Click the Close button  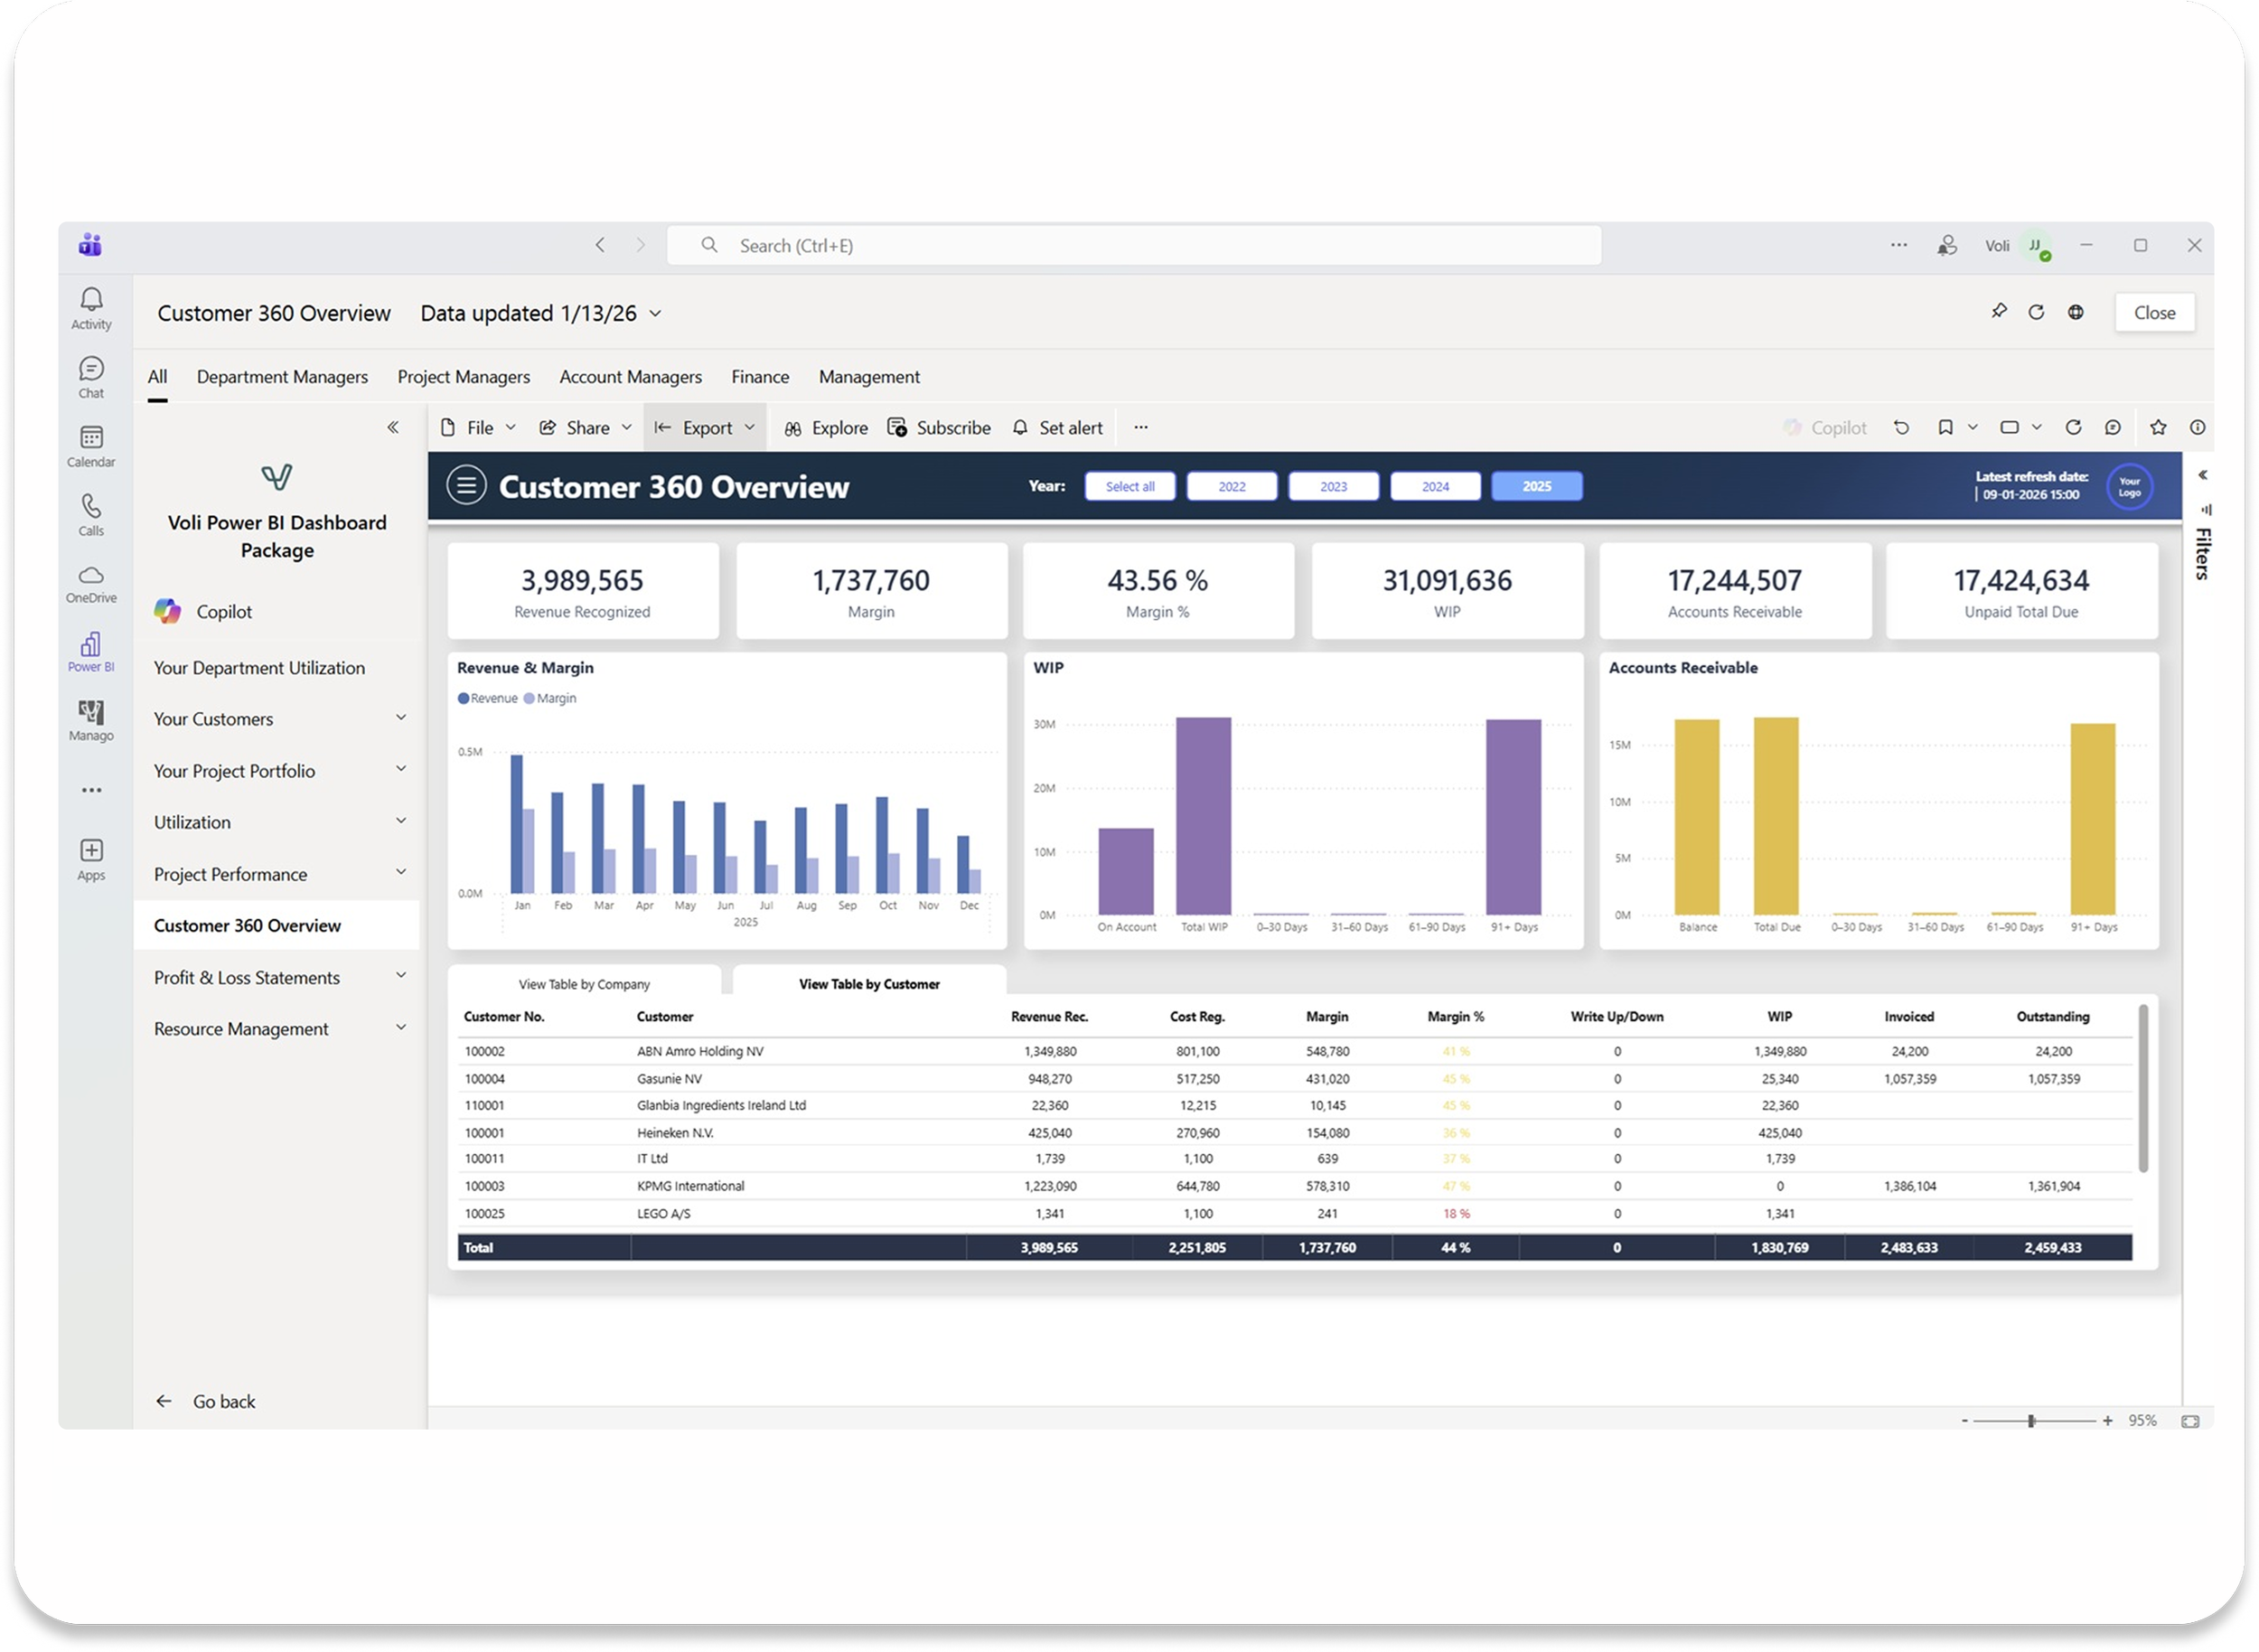click(2154, 313)
